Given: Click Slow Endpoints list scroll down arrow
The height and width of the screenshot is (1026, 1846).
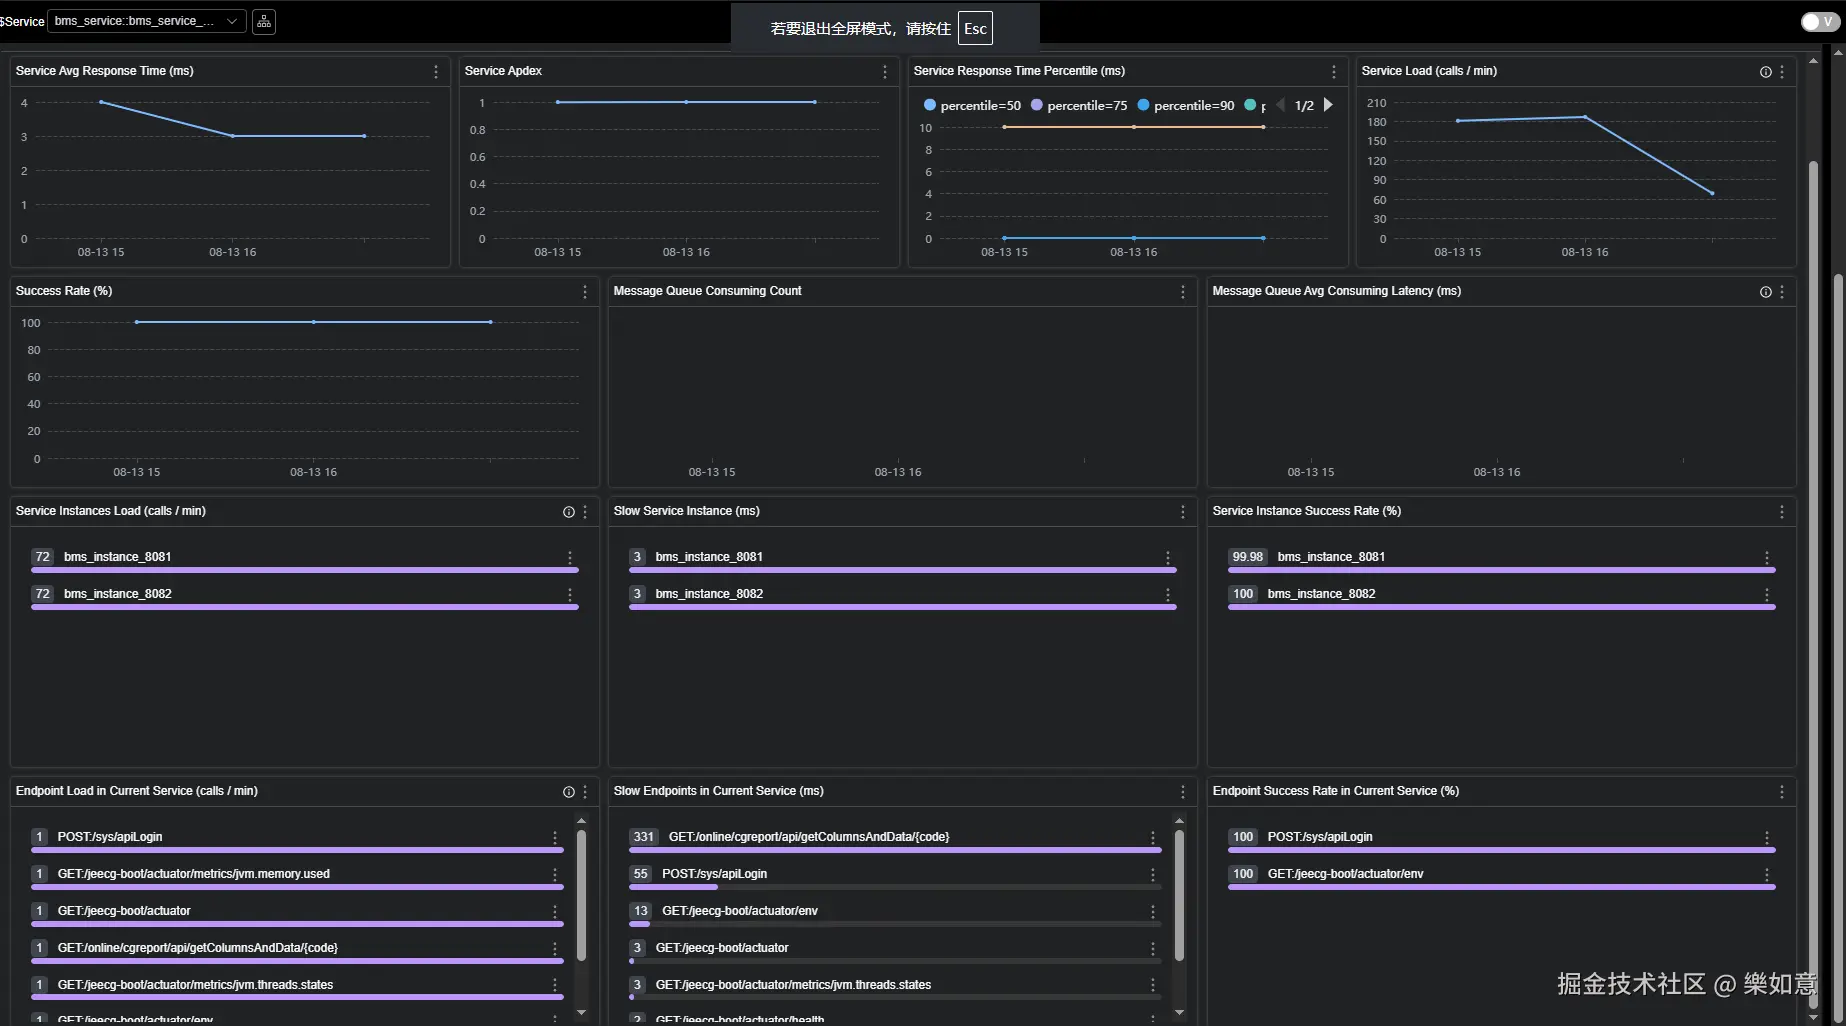Looking at the screenshot, I should 1179,1012.
